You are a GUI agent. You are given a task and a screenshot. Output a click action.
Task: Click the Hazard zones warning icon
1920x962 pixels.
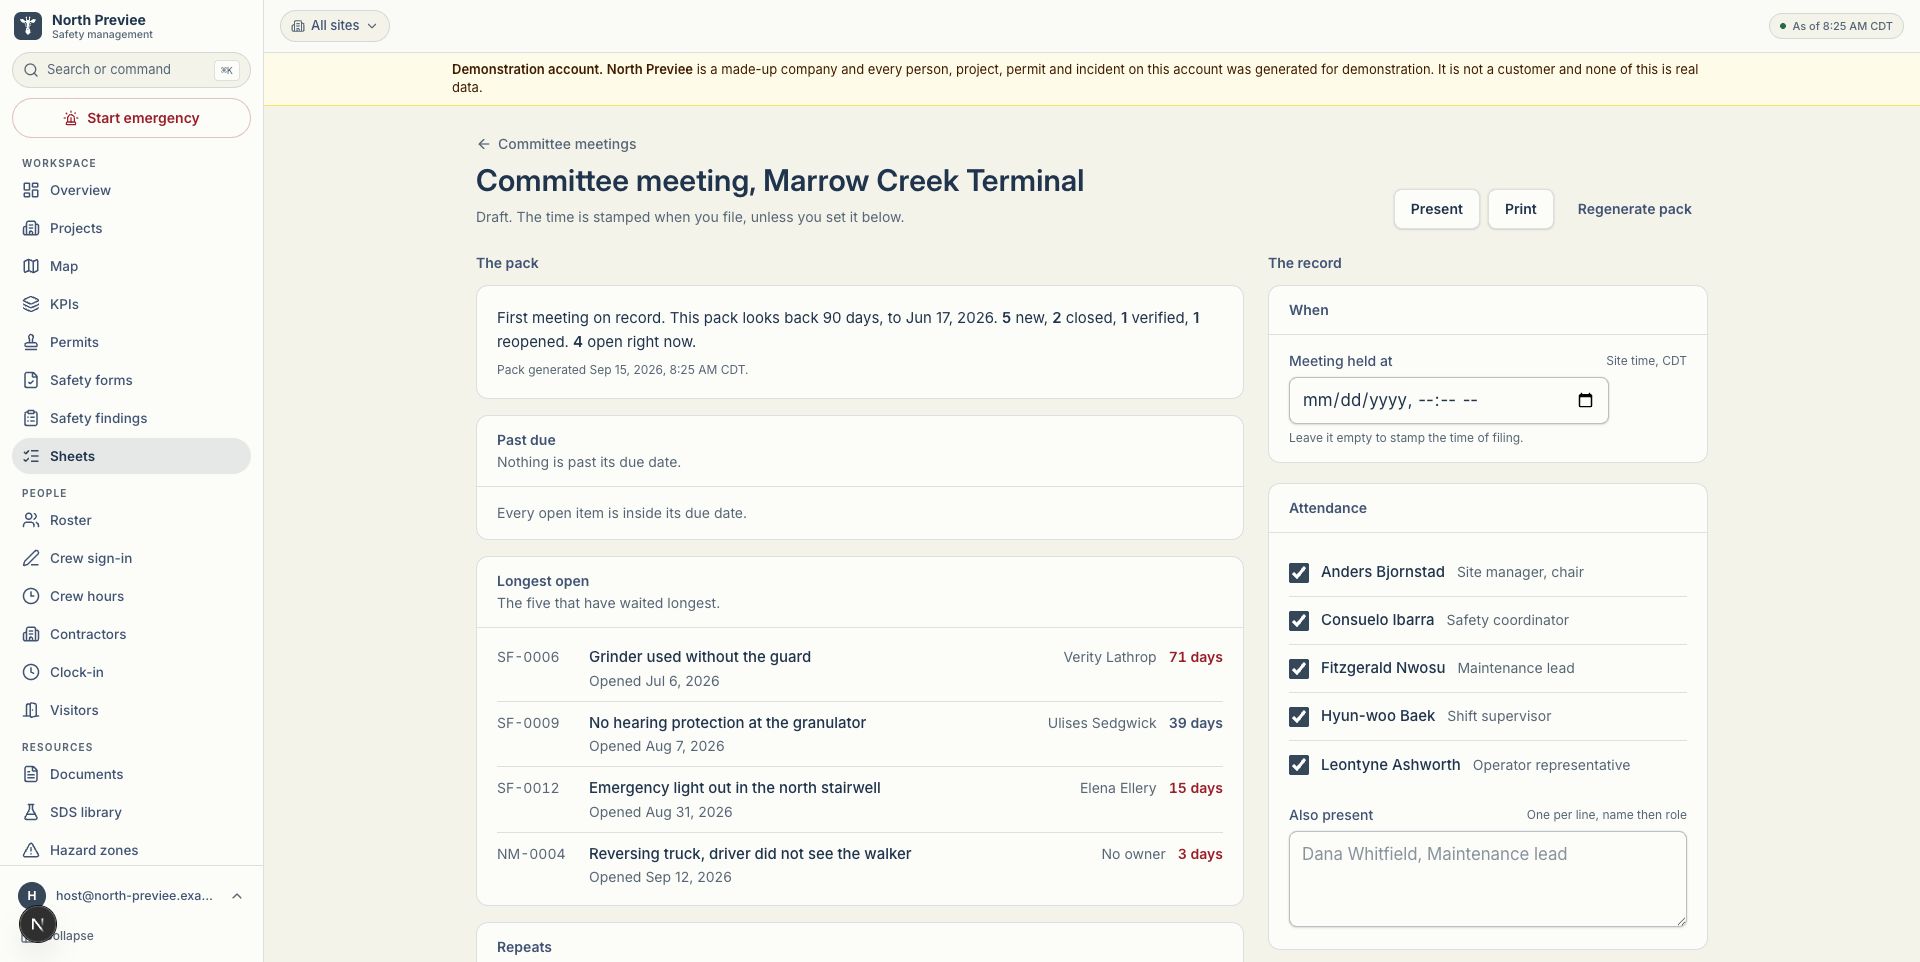(31, 850)
